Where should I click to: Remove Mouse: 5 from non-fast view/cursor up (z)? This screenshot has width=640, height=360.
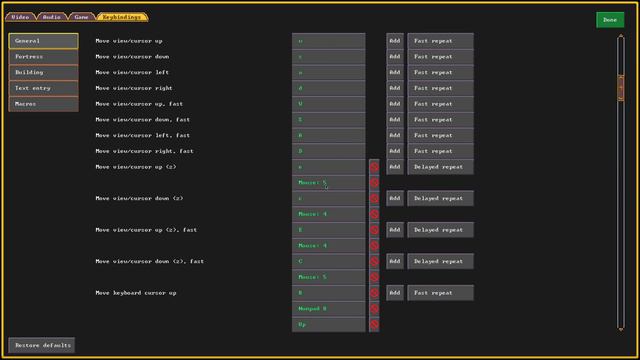click(374, 182)
